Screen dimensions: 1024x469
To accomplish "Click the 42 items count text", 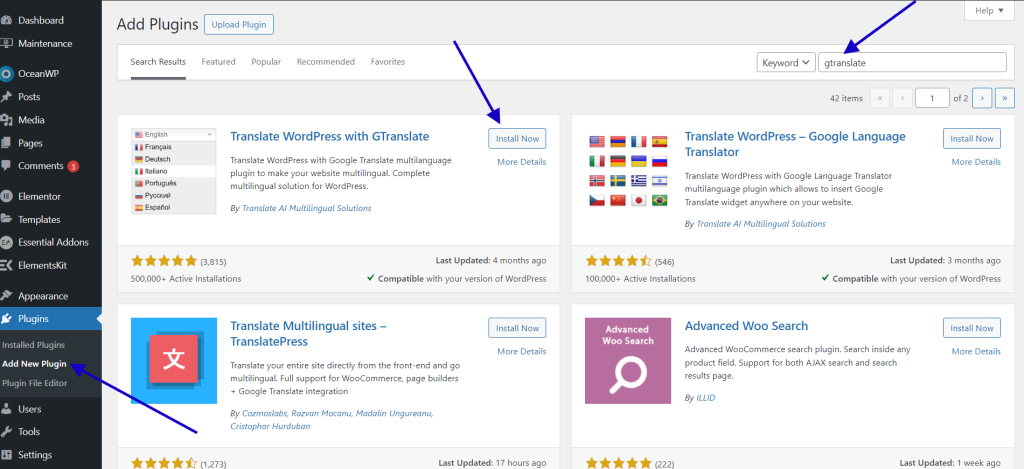I will click(x=846, y=99).
